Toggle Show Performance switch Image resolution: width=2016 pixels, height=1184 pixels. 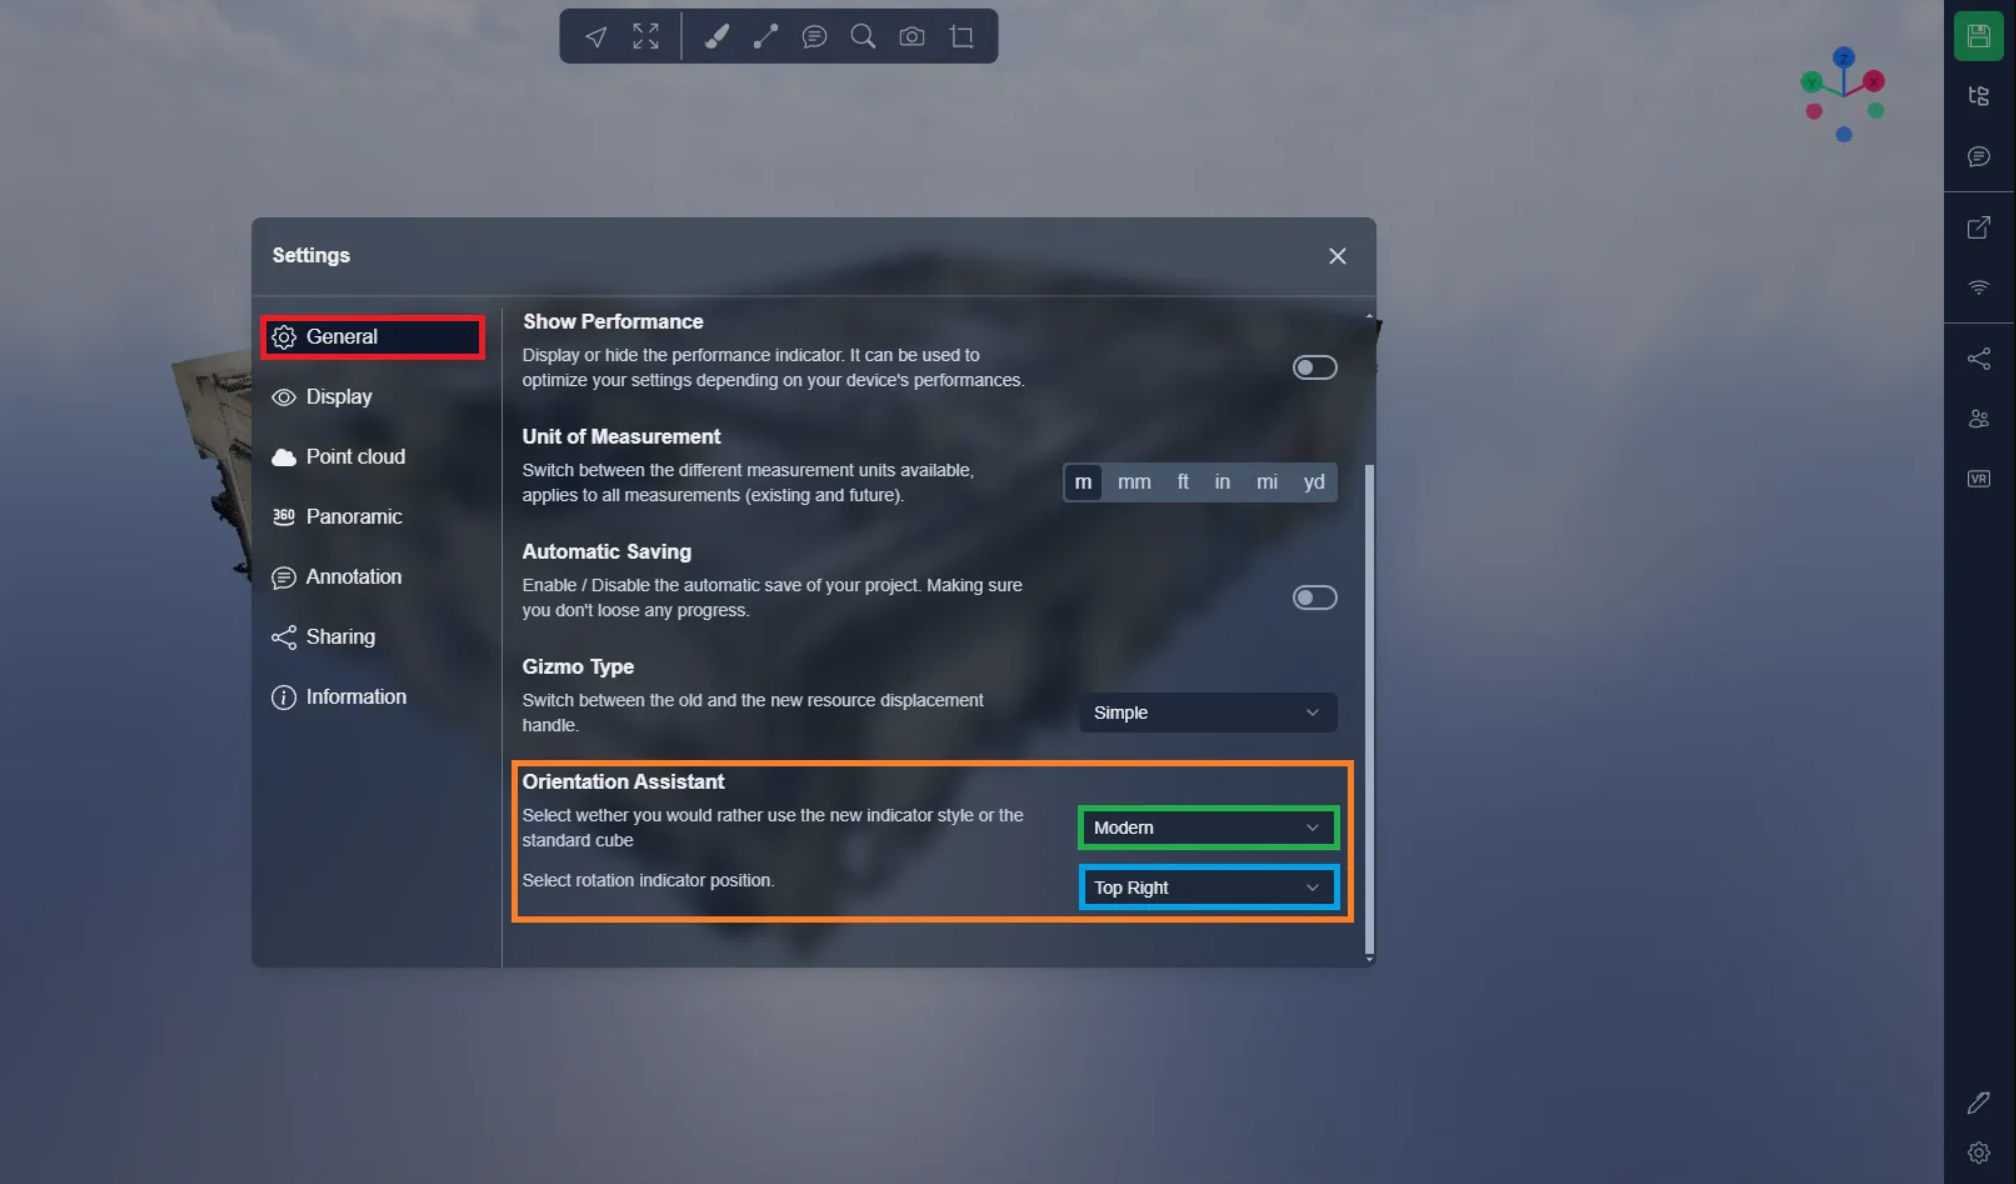(x=1314, y=368)
